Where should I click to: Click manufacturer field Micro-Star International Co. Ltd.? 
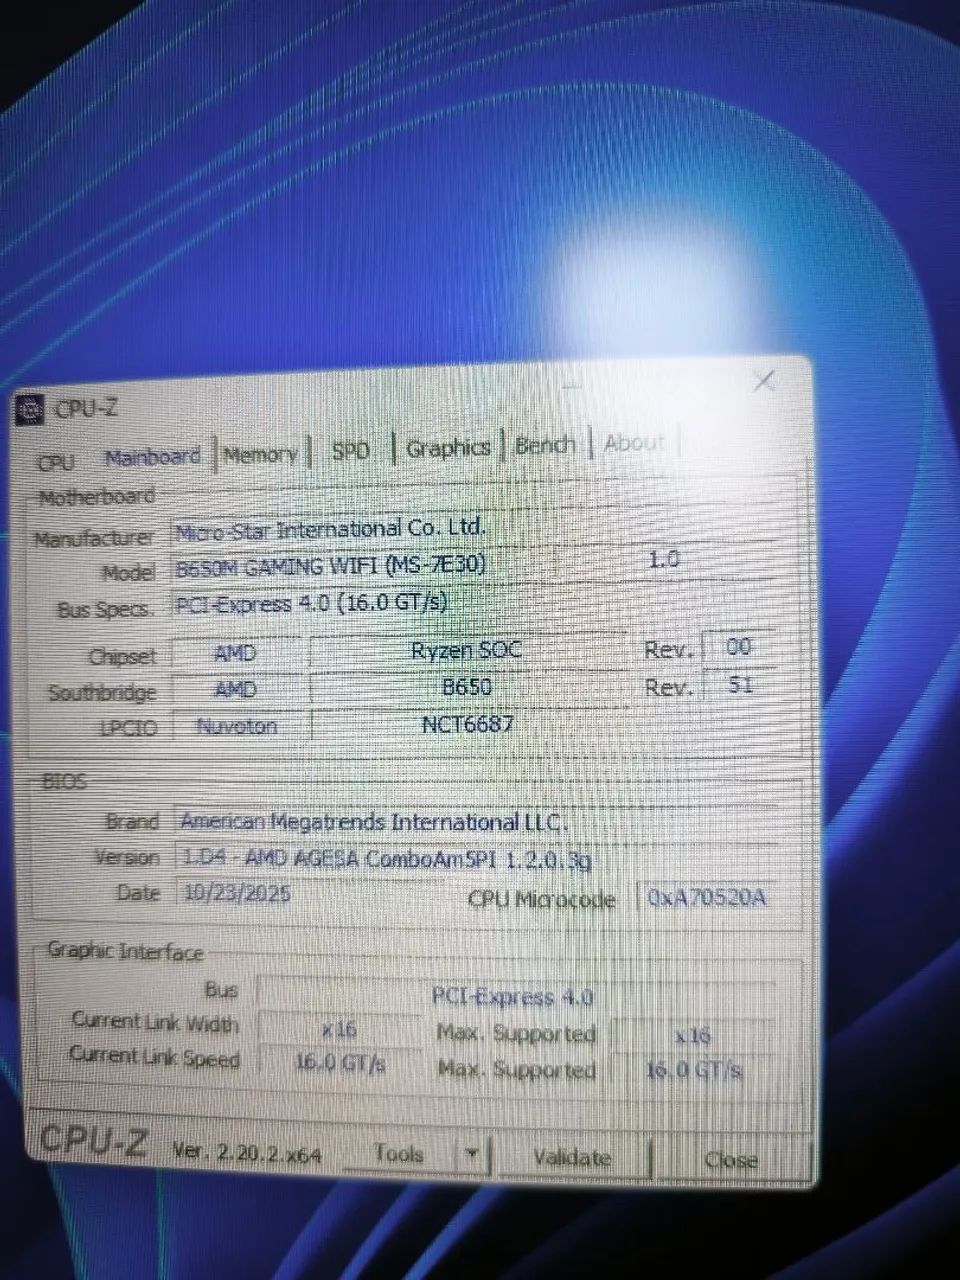[x=472, y=529]
